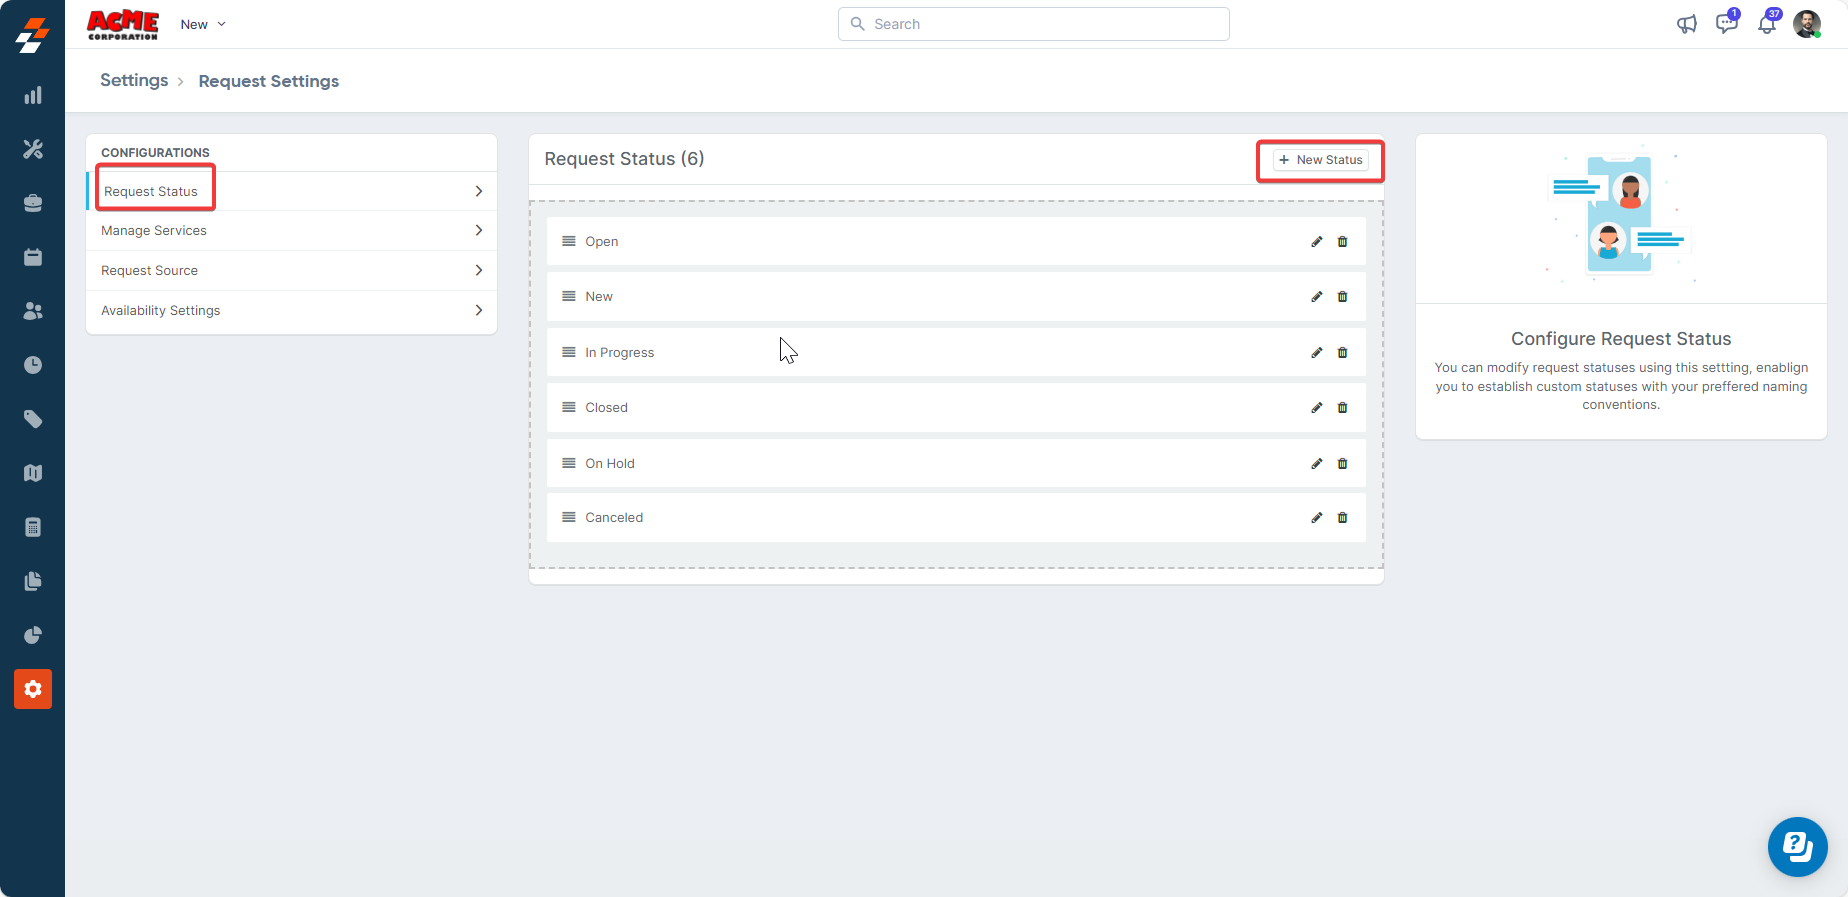Click the announcements megaphone icon

[1687, 25]
